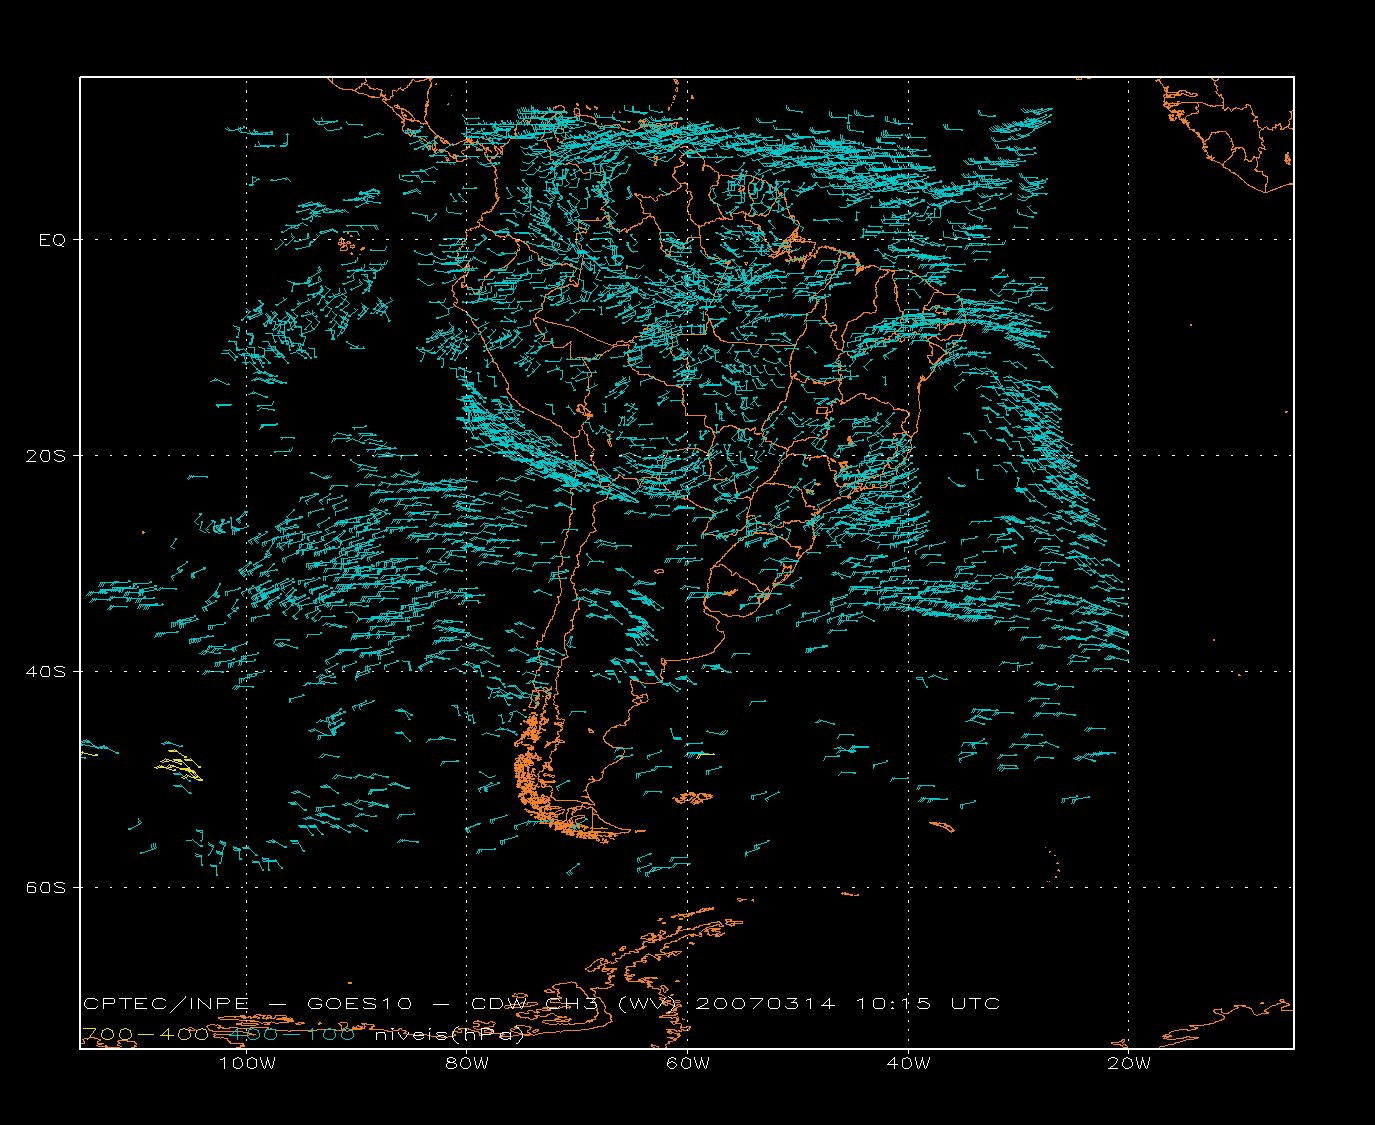Click the 40W longitude label
The width and height of the screenshot is (1375, 1125).
click(908, 1063)
